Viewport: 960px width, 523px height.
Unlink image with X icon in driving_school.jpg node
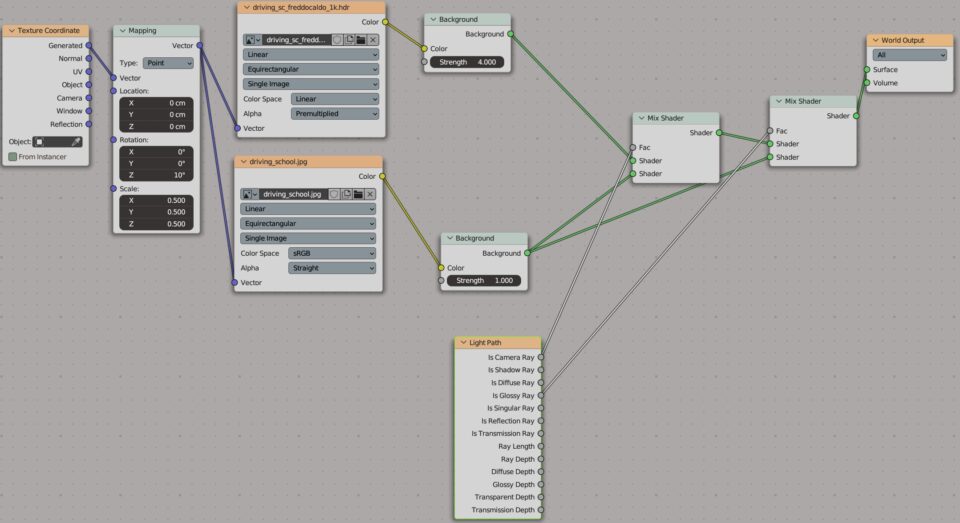(369, 194)
